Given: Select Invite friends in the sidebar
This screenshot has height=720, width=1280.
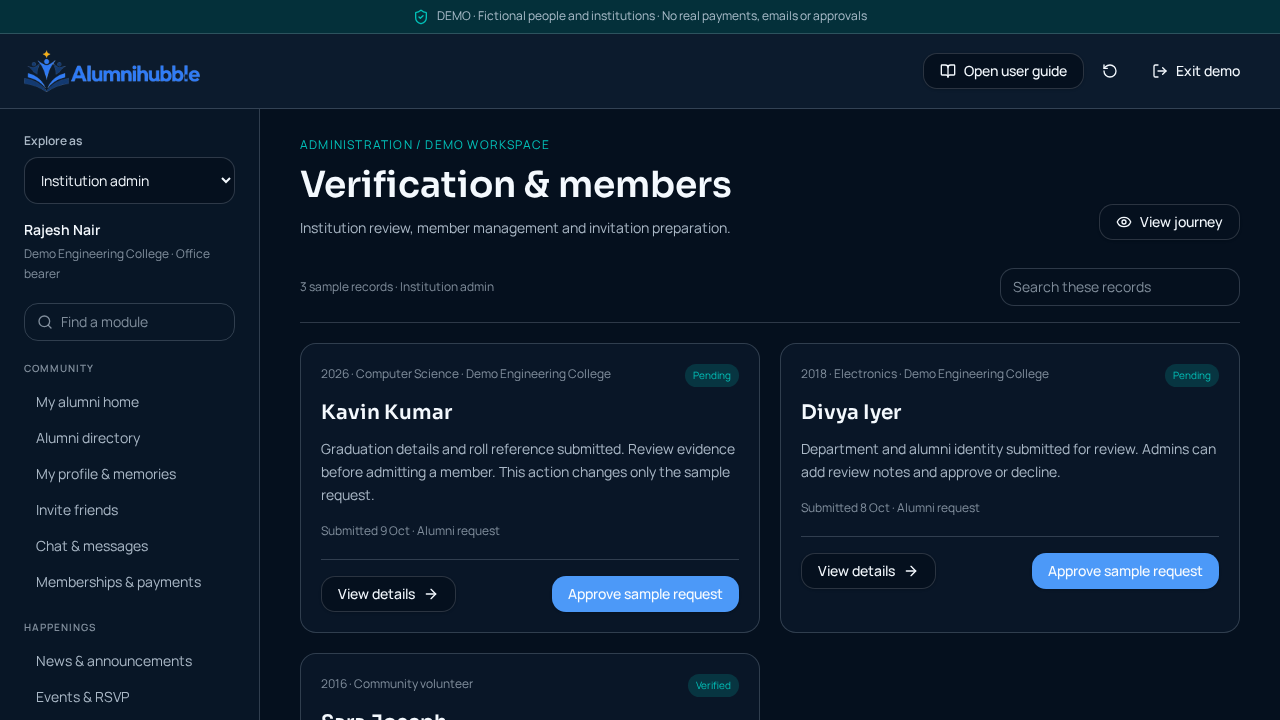Looking at the screenshot, I should coord(77,510).
